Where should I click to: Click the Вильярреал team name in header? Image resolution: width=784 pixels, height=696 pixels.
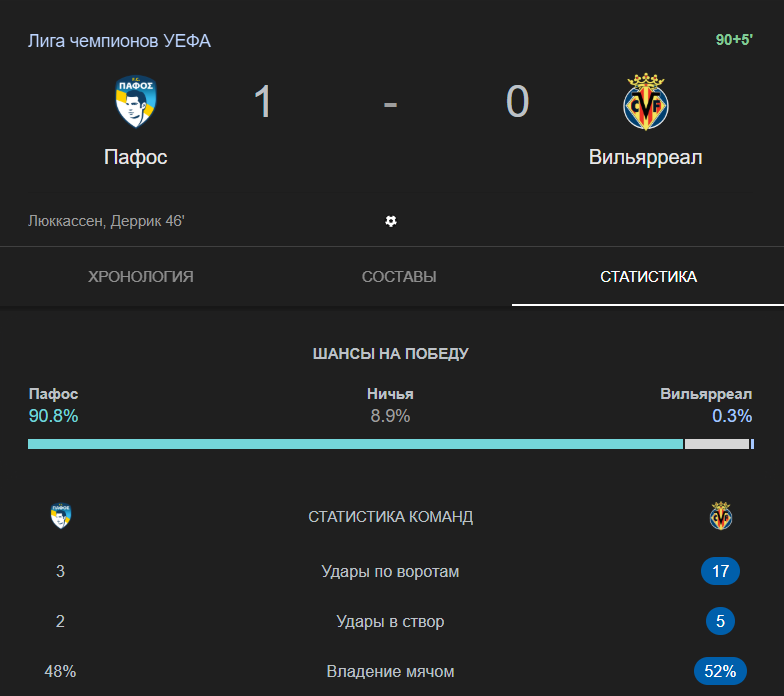click(645, 157)
